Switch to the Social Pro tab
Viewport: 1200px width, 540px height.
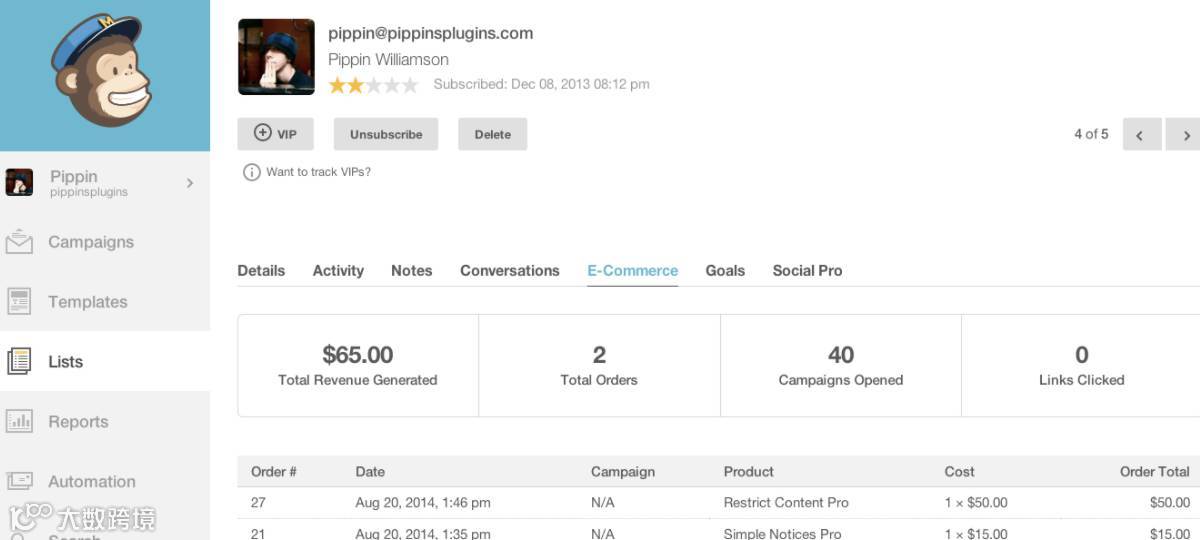coord(808,271)
